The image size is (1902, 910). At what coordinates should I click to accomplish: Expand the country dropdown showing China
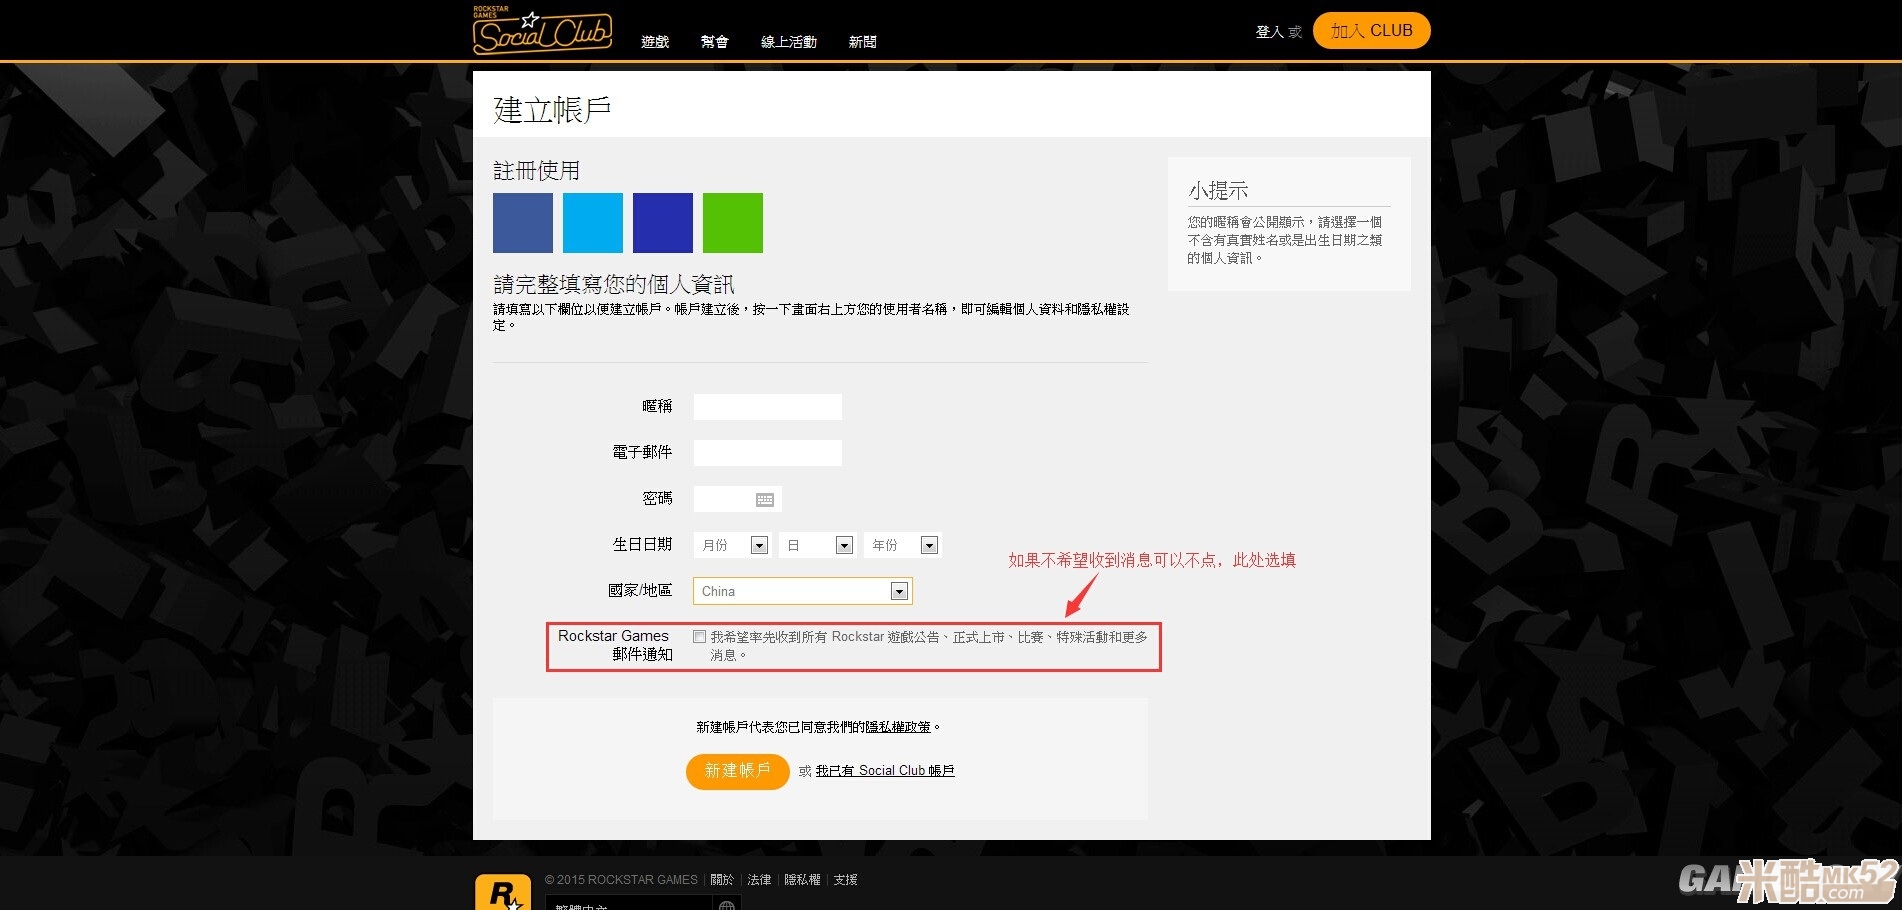click(x=803, y=591)
